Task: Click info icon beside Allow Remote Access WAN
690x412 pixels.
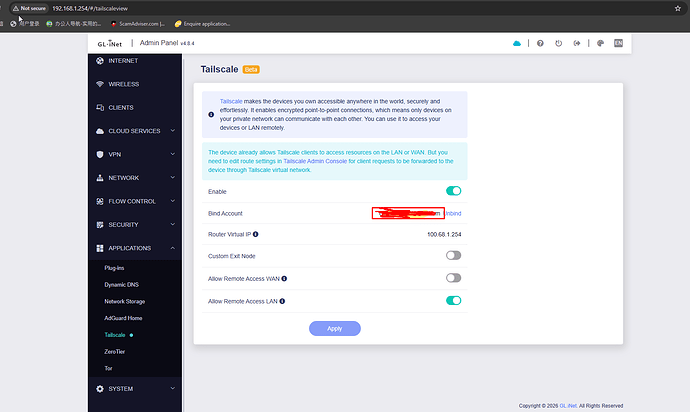Action: (284, 279)
